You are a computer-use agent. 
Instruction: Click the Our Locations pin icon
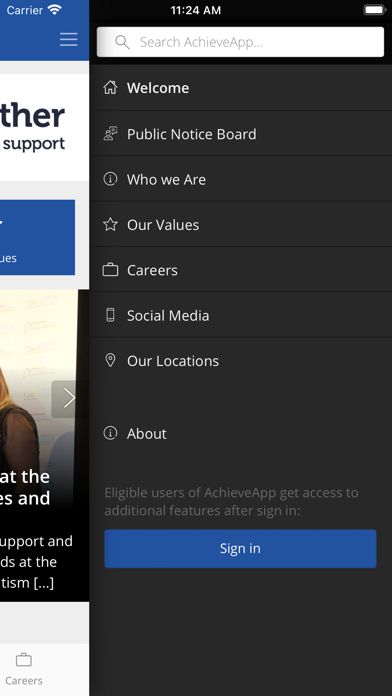(110, 360)
